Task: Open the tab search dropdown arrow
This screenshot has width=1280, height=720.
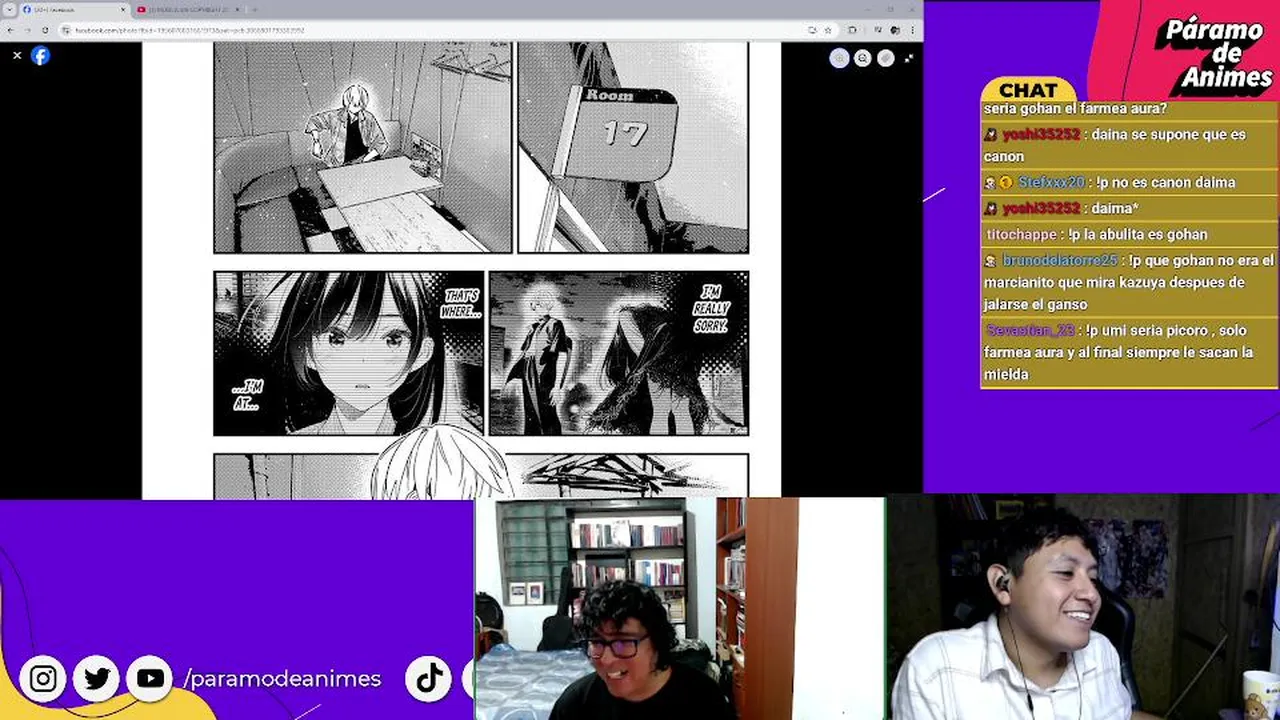Action: pyautogui.click(x=9, y=10)
